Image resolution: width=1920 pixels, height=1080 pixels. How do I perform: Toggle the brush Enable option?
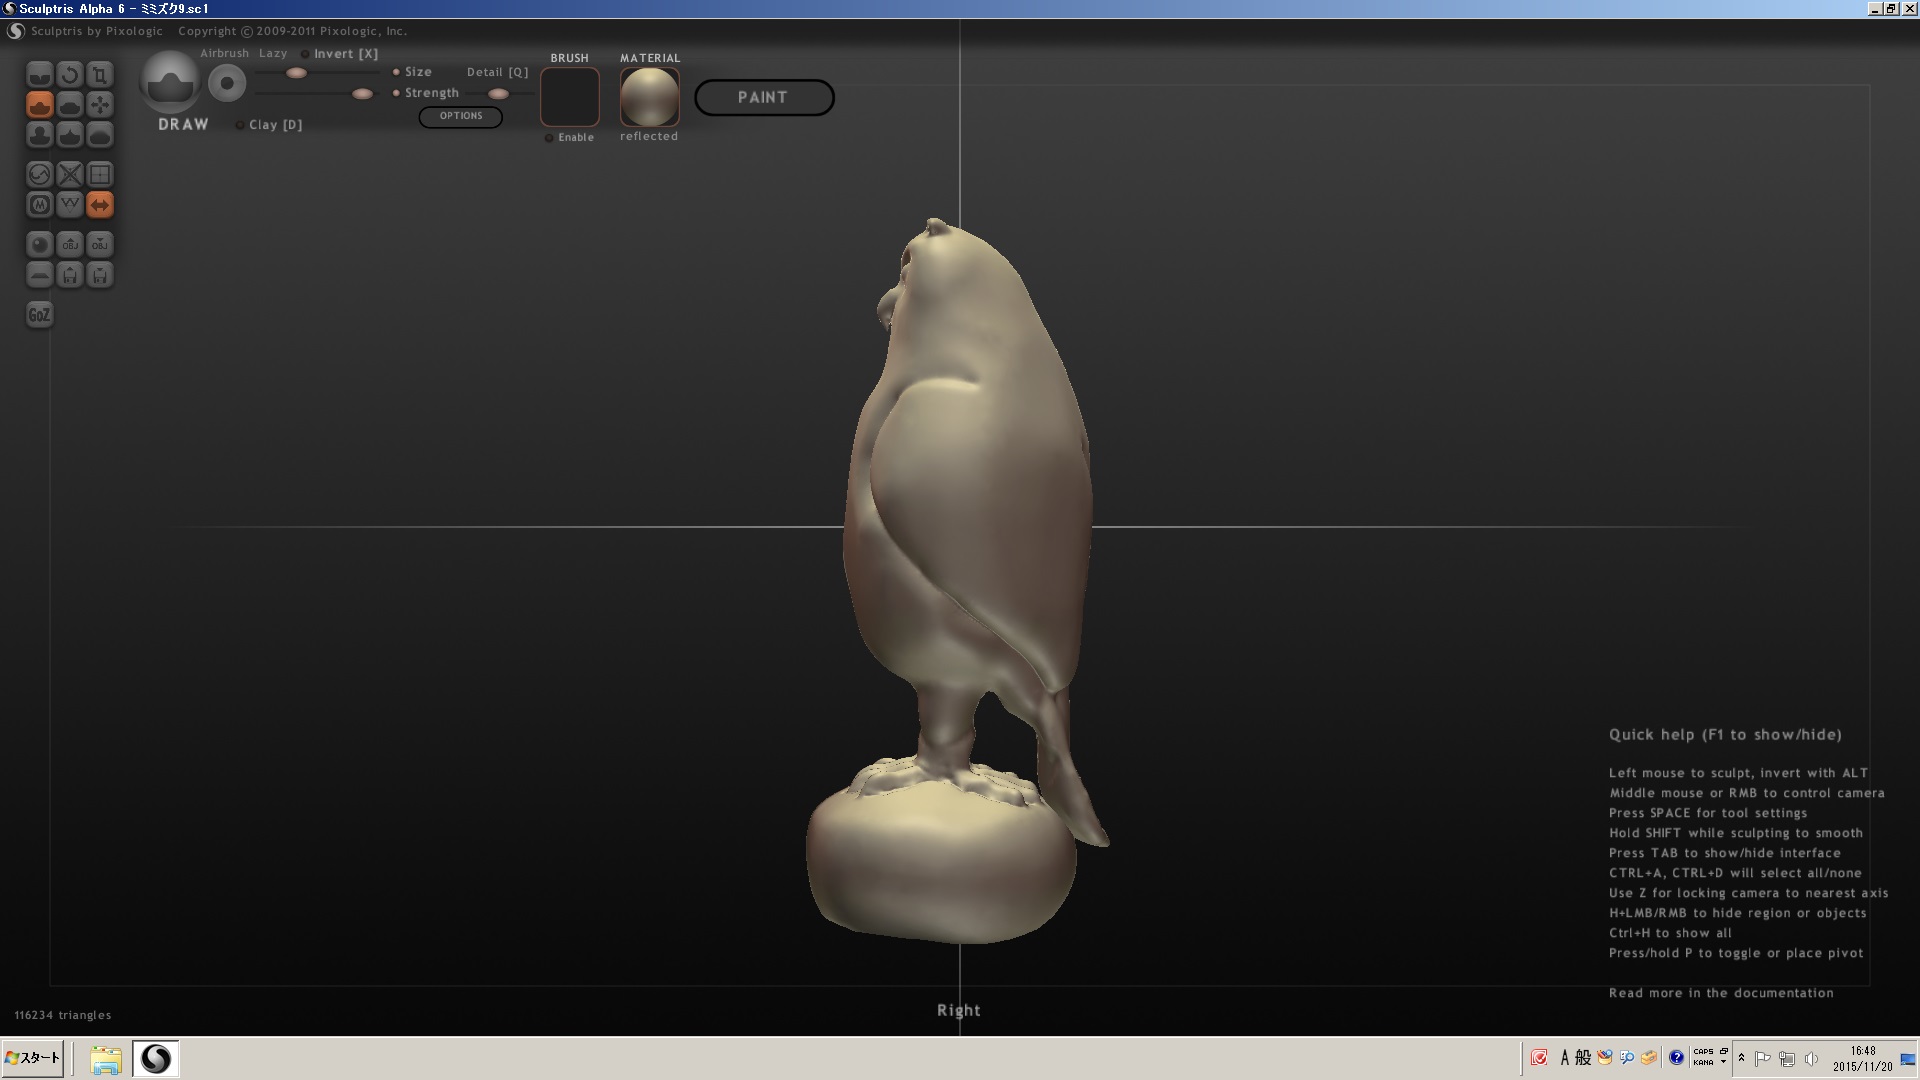[x=549, y=138]
